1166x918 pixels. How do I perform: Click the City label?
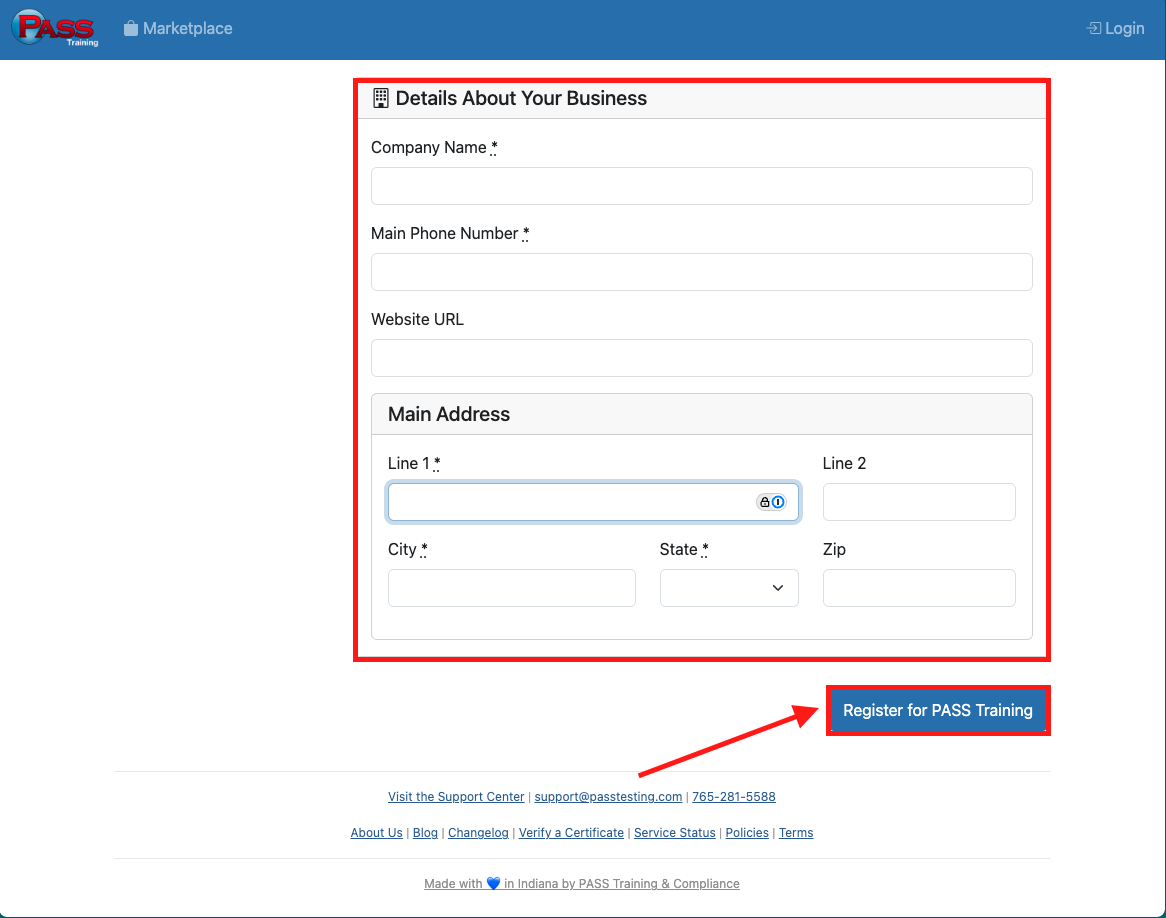point(408,550)
